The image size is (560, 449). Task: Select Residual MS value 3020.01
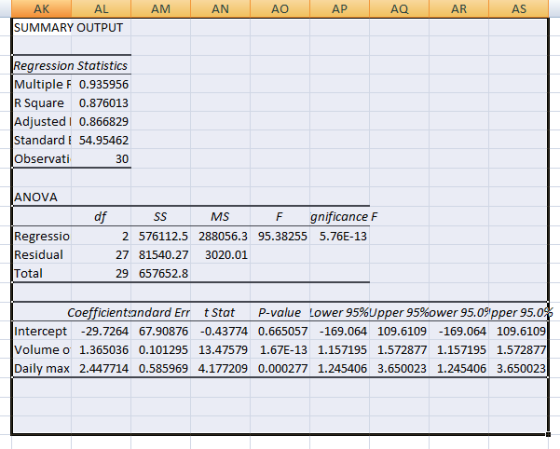(220, 255)
